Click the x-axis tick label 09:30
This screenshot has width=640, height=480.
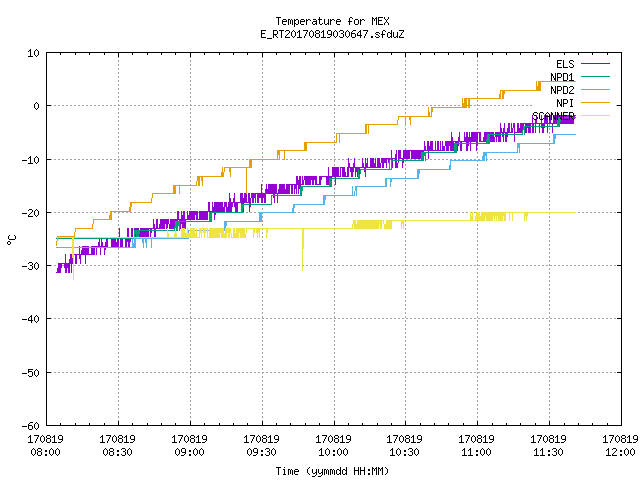tap(261, 452)
